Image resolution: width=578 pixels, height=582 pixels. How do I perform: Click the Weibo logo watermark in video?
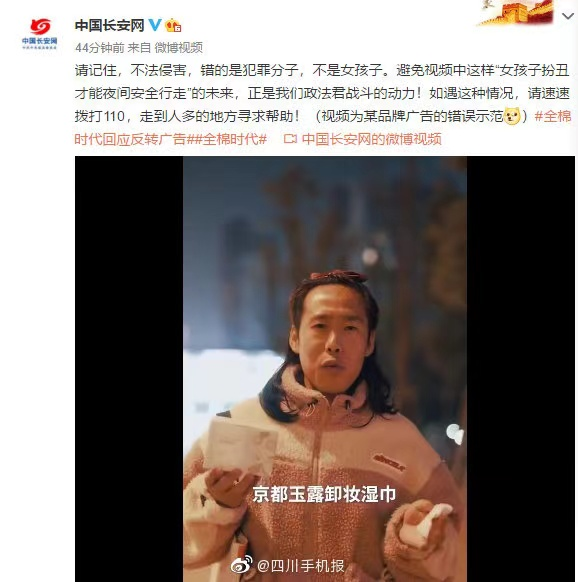point(241,565)
